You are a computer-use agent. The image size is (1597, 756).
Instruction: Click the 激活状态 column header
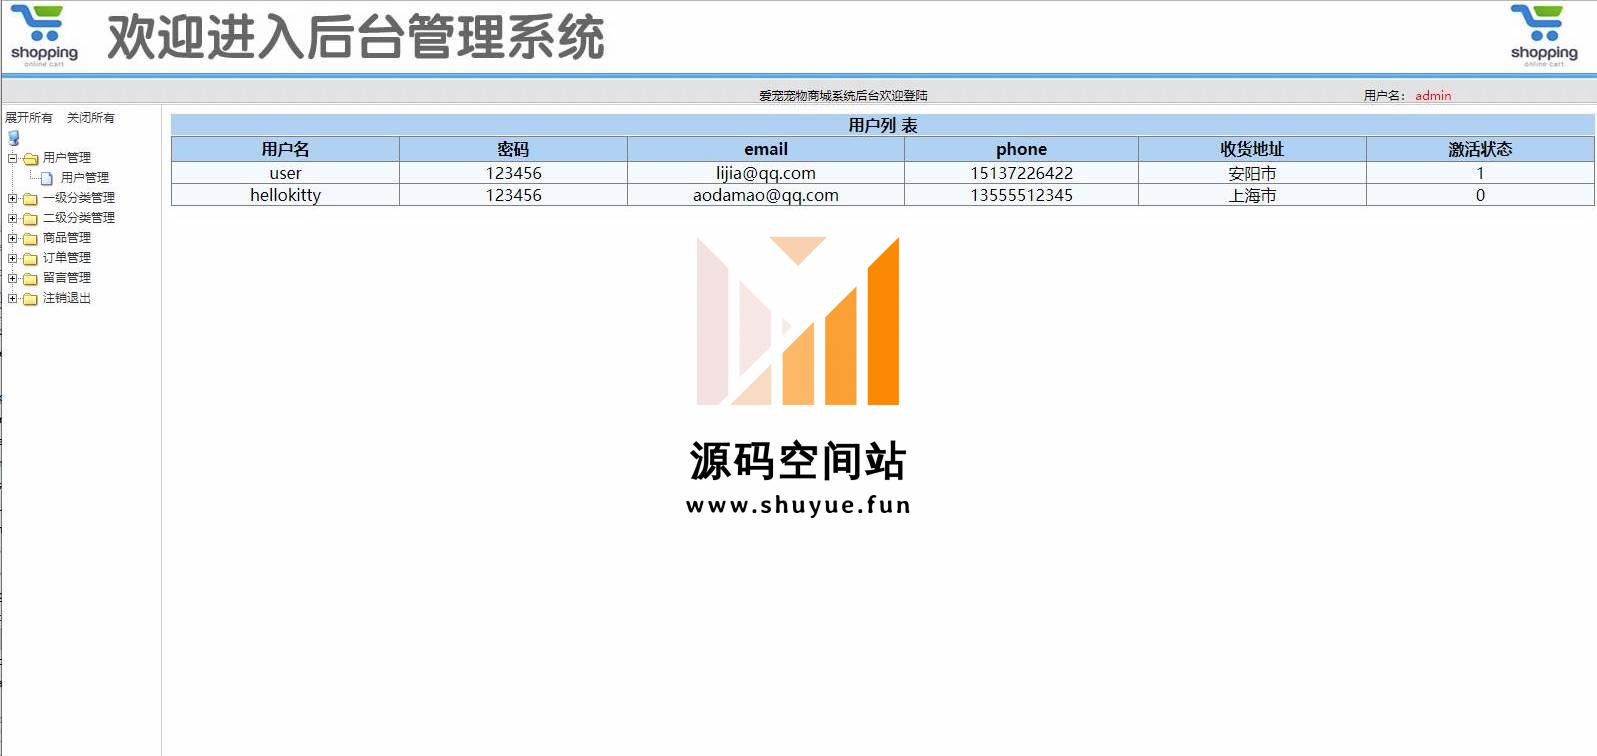tap(1480, 149)
